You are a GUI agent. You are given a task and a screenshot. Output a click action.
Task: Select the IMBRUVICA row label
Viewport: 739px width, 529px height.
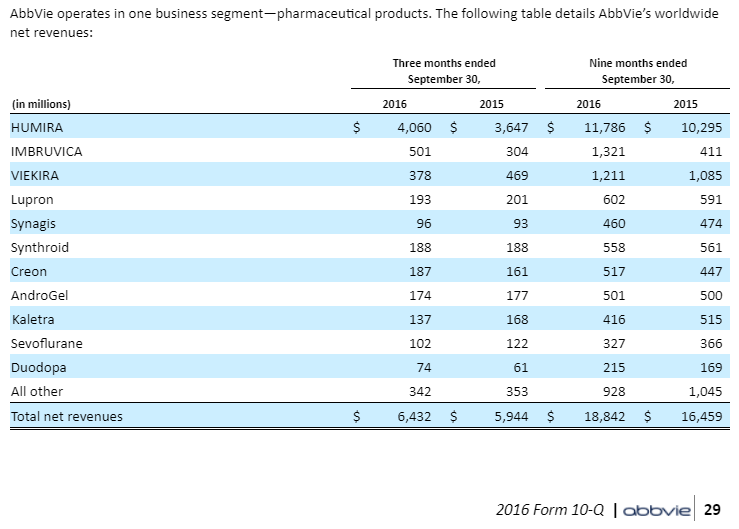[46, 151]
